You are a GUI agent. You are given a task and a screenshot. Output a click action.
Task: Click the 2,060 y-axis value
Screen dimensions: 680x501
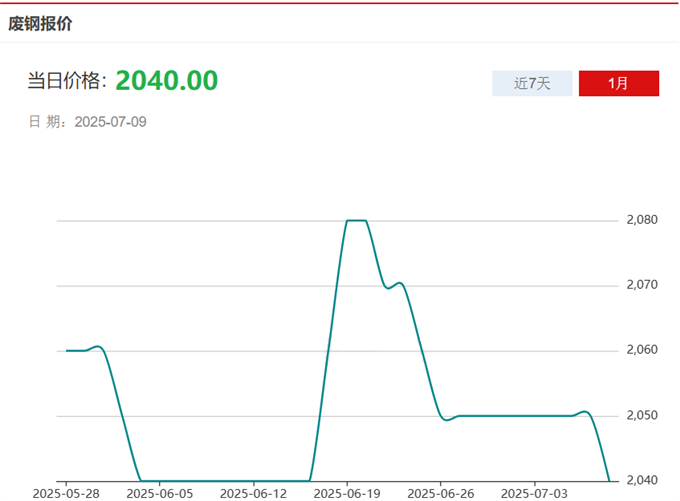643,350
